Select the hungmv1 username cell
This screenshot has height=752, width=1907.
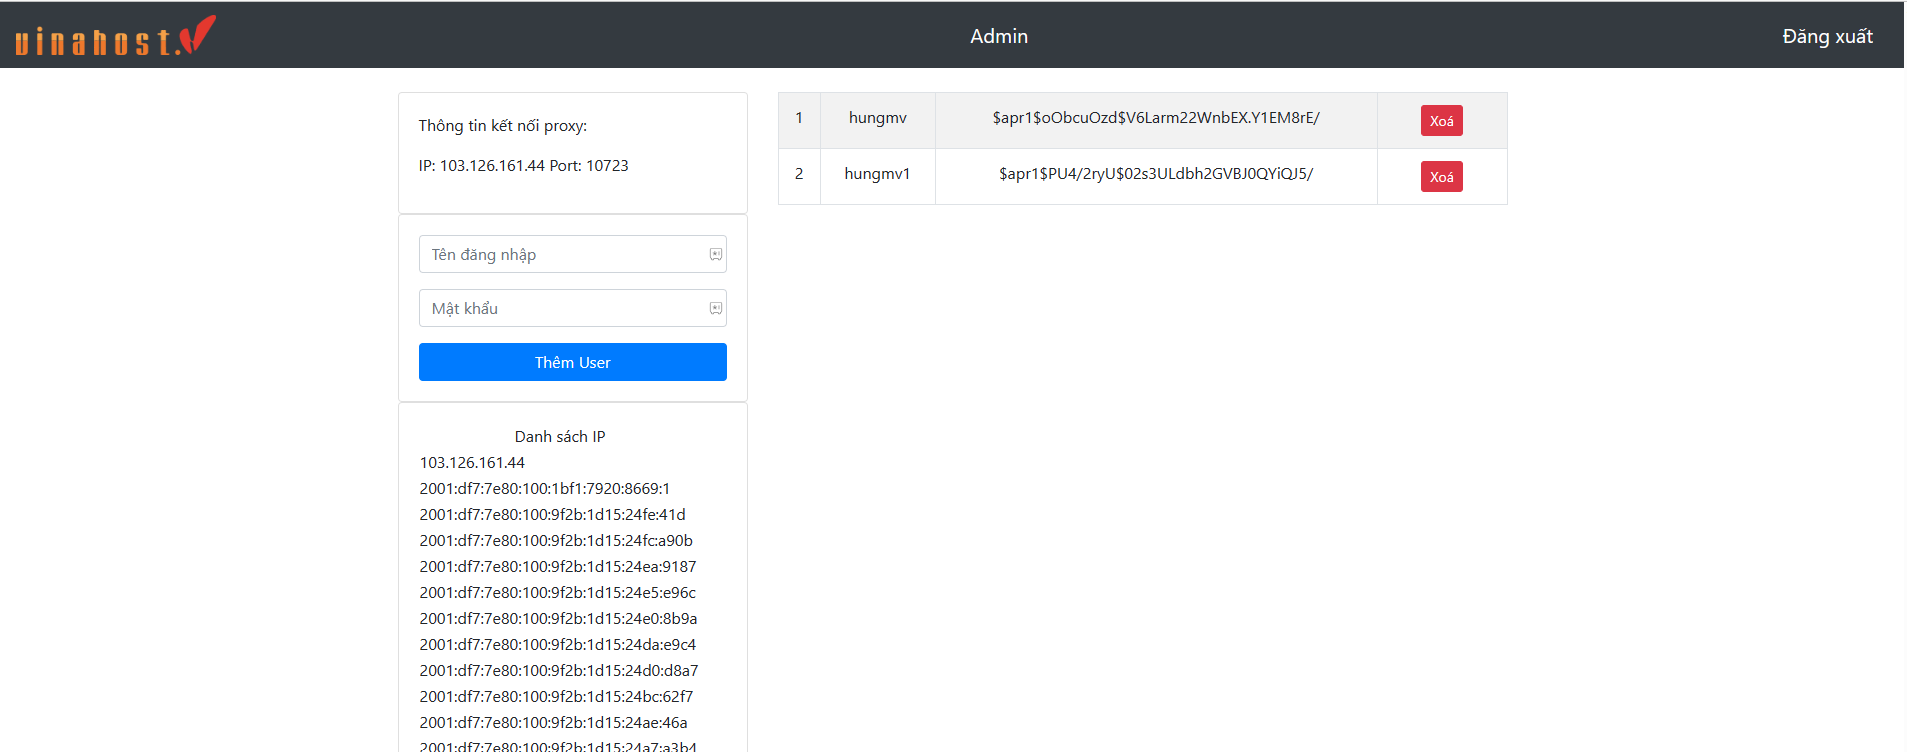[877, 174]
